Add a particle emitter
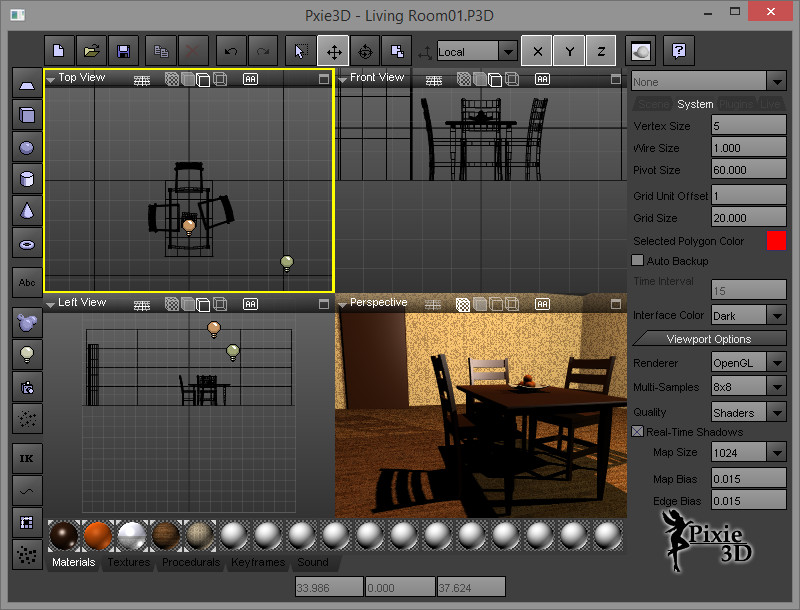 pos(27,419)
